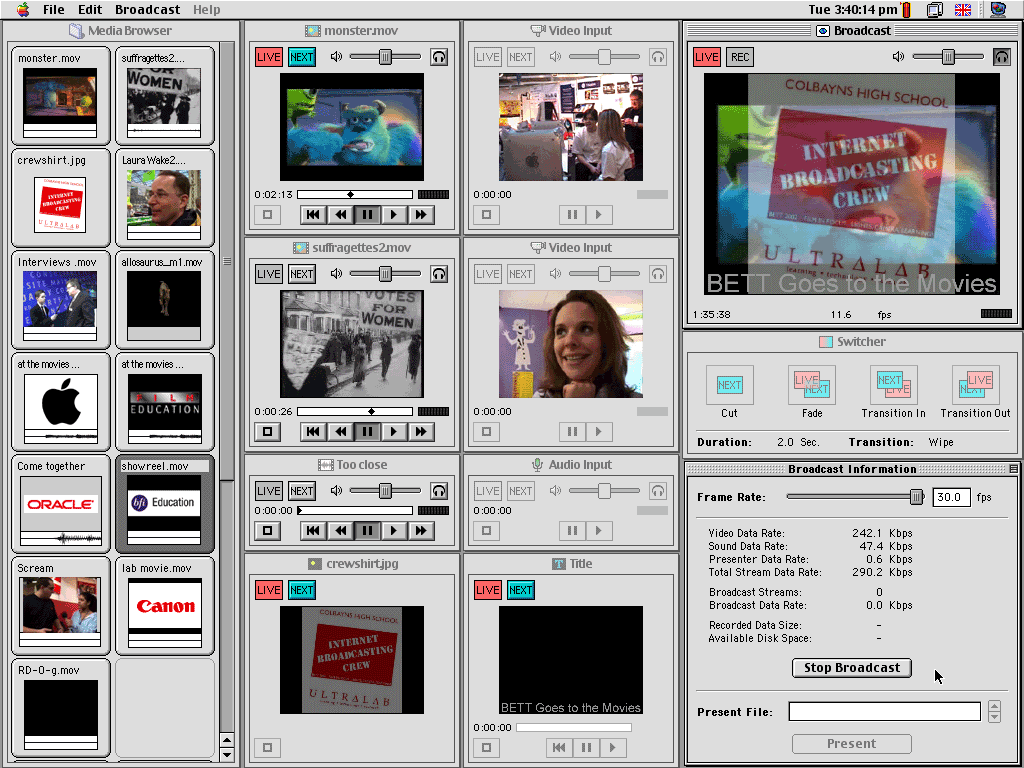The image size is (1024, 768).
Task: Click the Fade icon in the Switcher
Action: (x=812, y=385)
